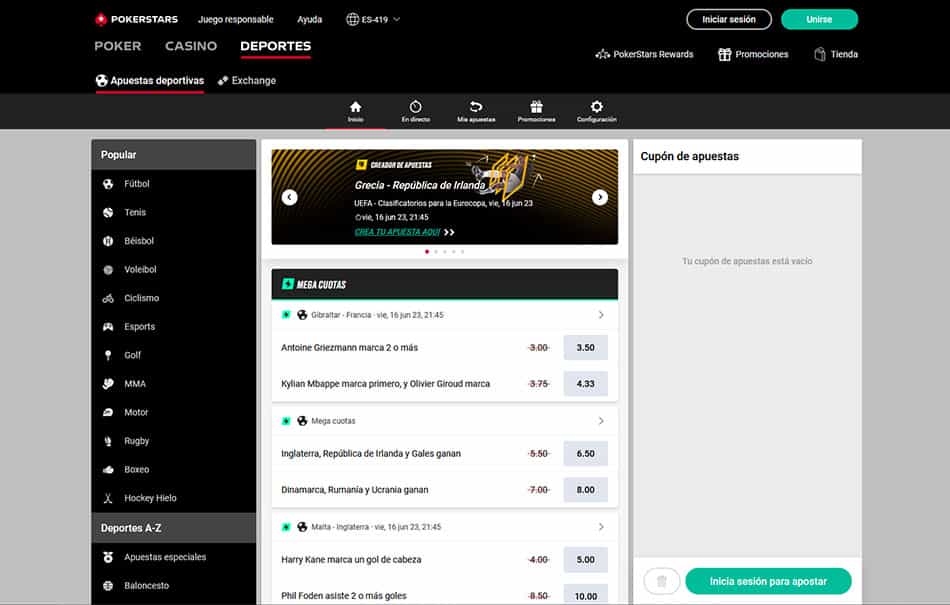The image size is (950, 605).
Task: Pick odds 5.00 for Harry Kane header
Action: tap(585, 560)
